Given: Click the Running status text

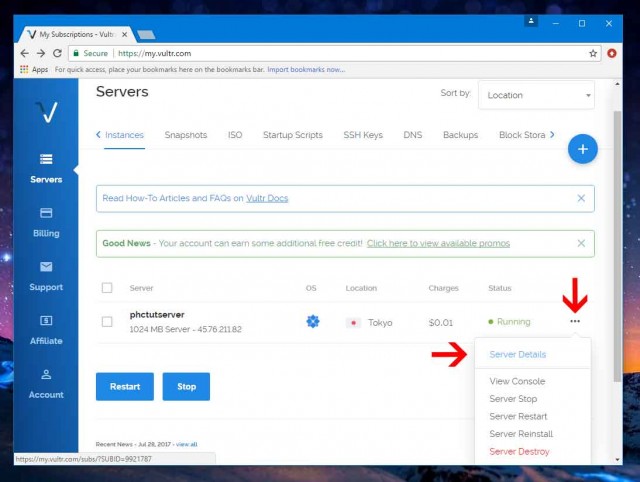Looking at the screenshot, I should click(x=513, y=322).
